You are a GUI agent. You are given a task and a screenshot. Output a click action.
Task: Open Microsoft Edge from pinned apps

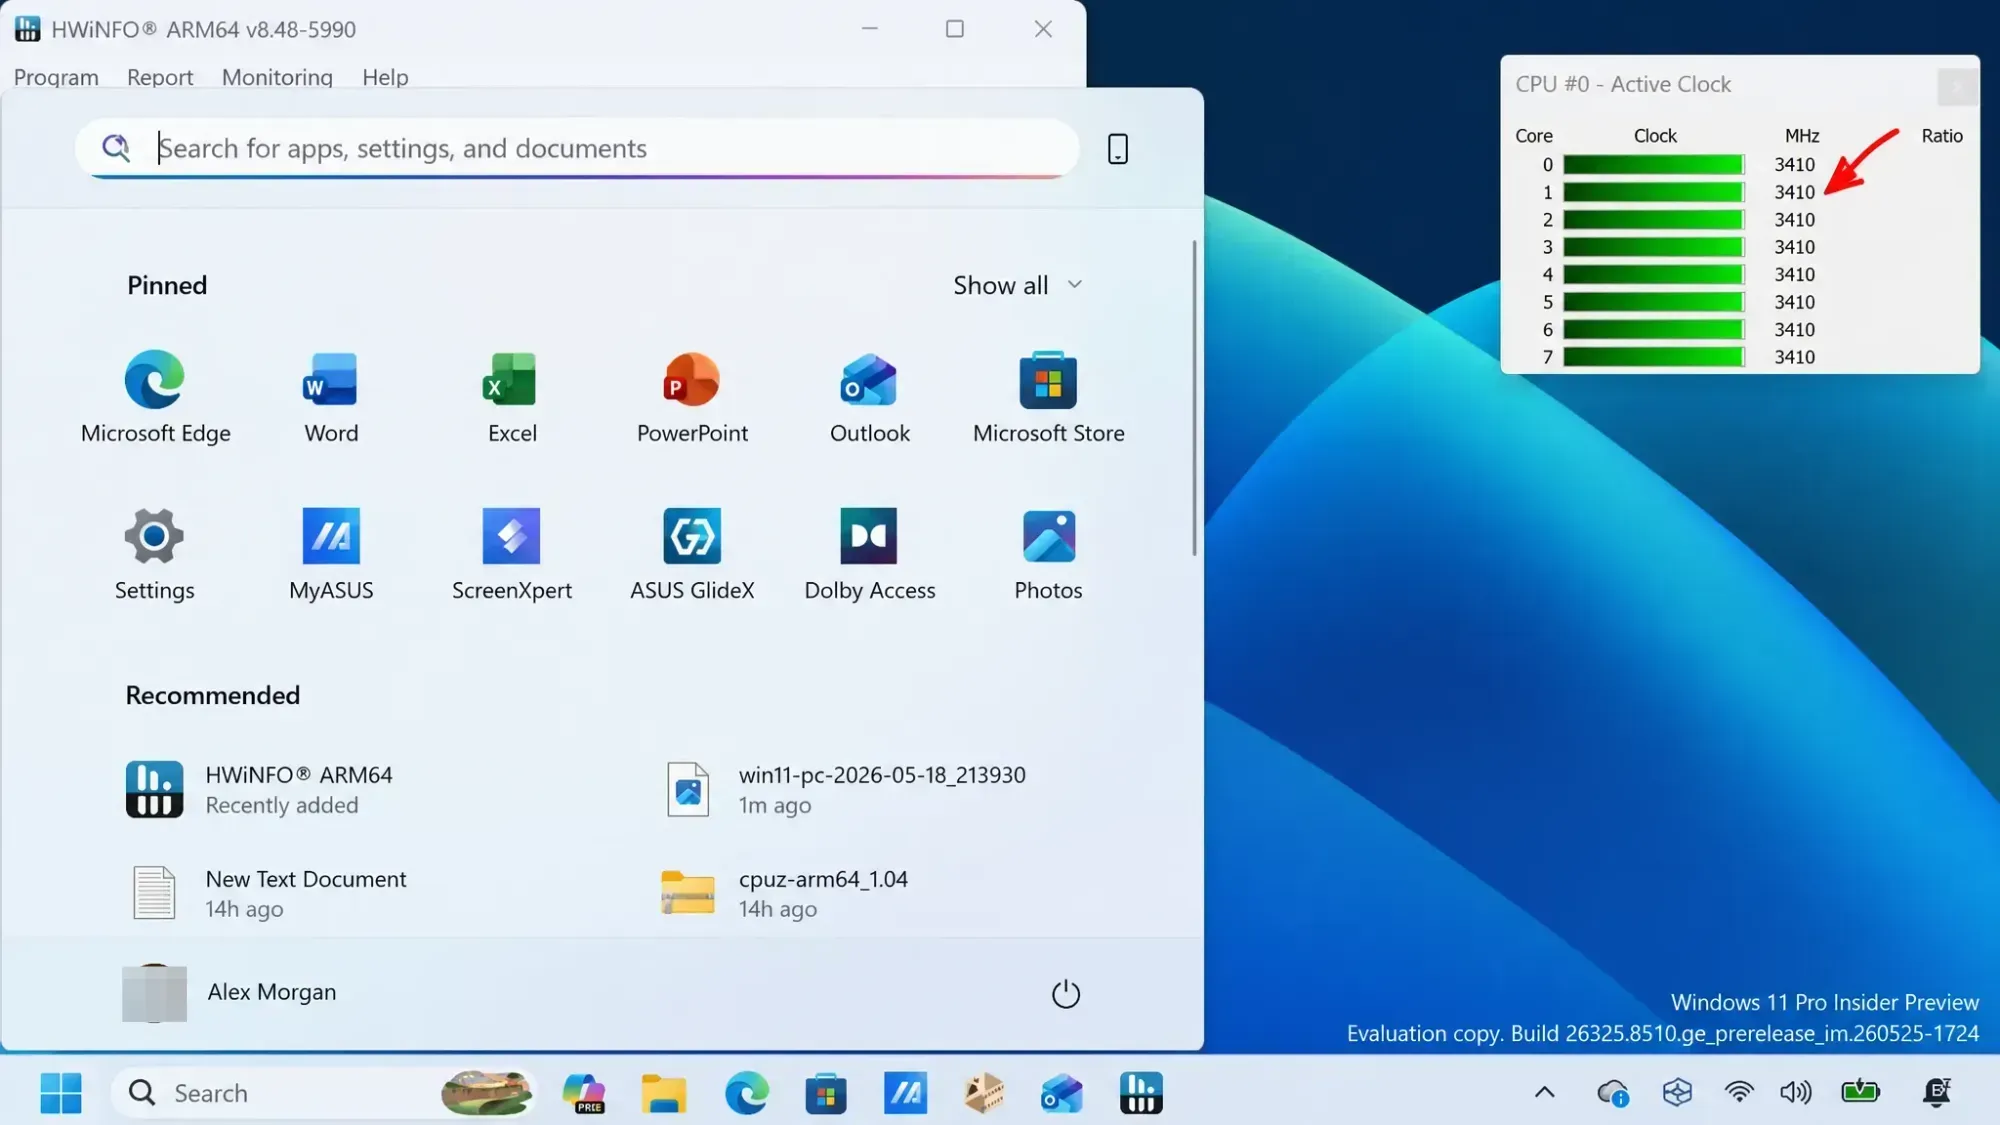(x=155, y=397)
